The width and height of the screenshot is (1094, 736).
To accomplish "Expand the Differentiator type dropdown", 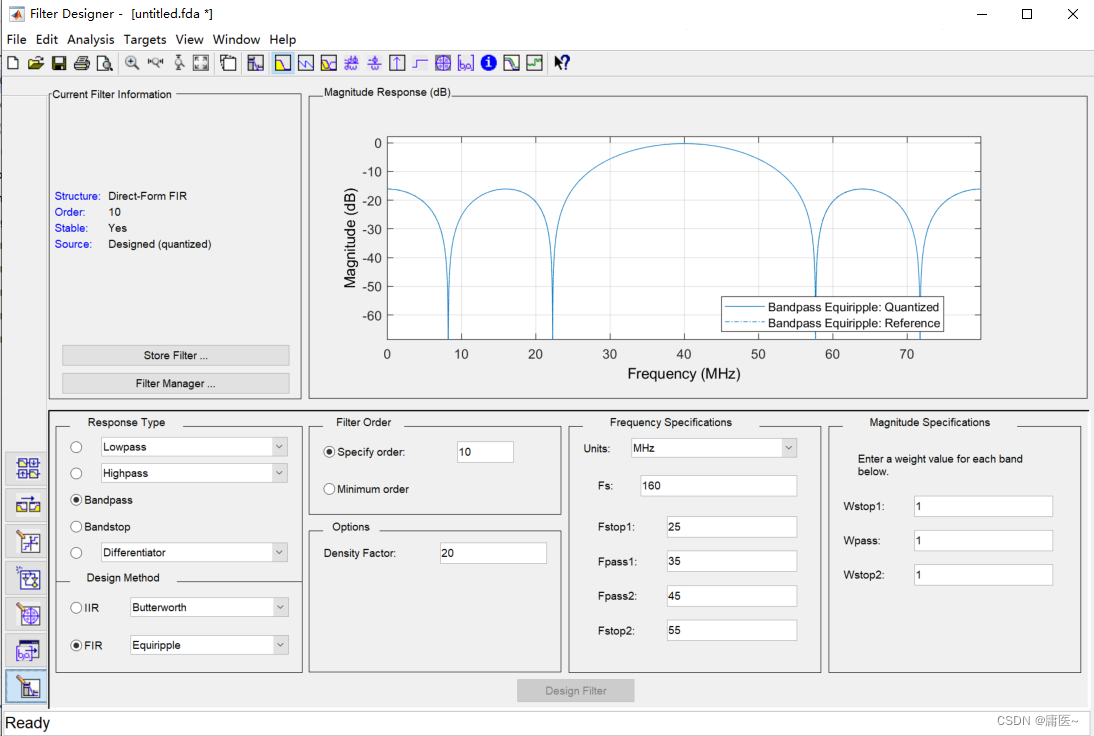I will click(x=280, y=553).
